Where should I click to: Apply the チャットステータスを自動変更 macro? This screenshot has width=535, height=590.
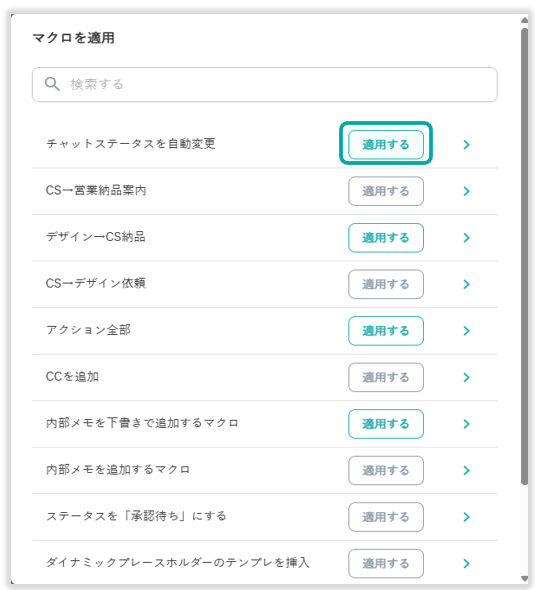point(386,144)
